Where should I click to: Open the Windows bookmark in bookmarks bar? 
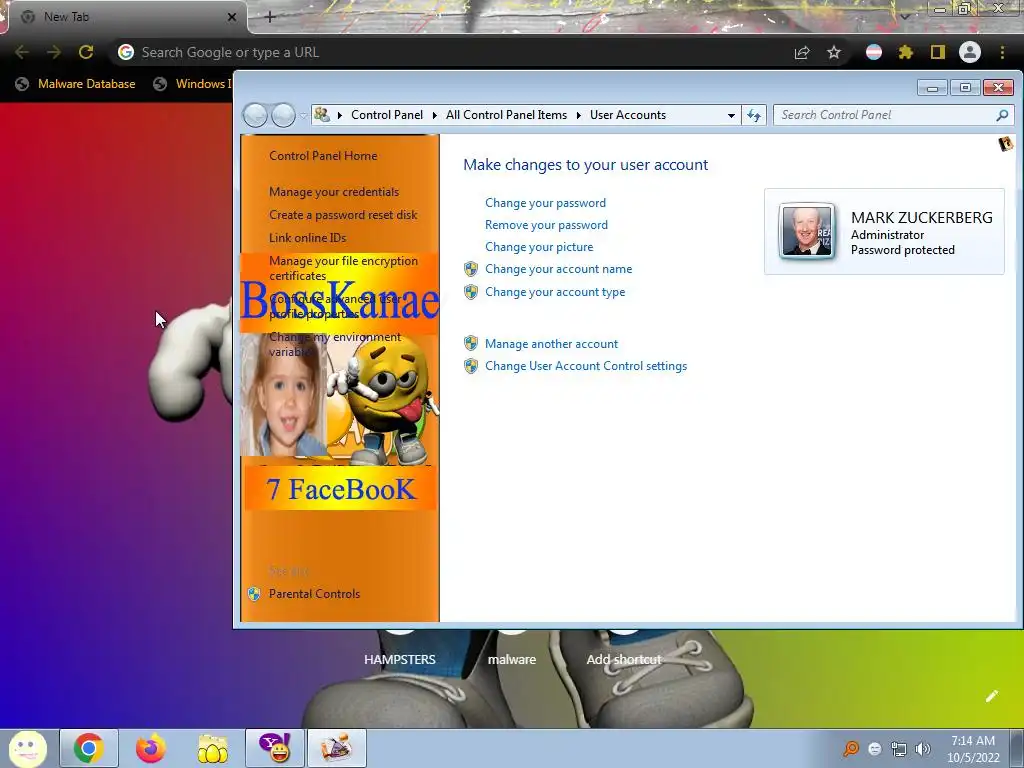[x=193, y=84]
